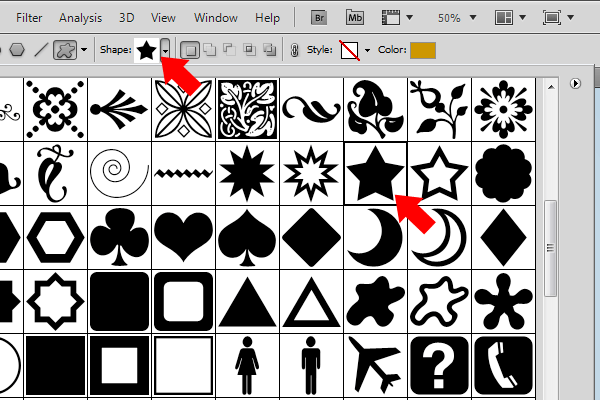This screenshot has height=400, width=600.
Task: Select the question mark sign shape
Action: pos(439,366)
